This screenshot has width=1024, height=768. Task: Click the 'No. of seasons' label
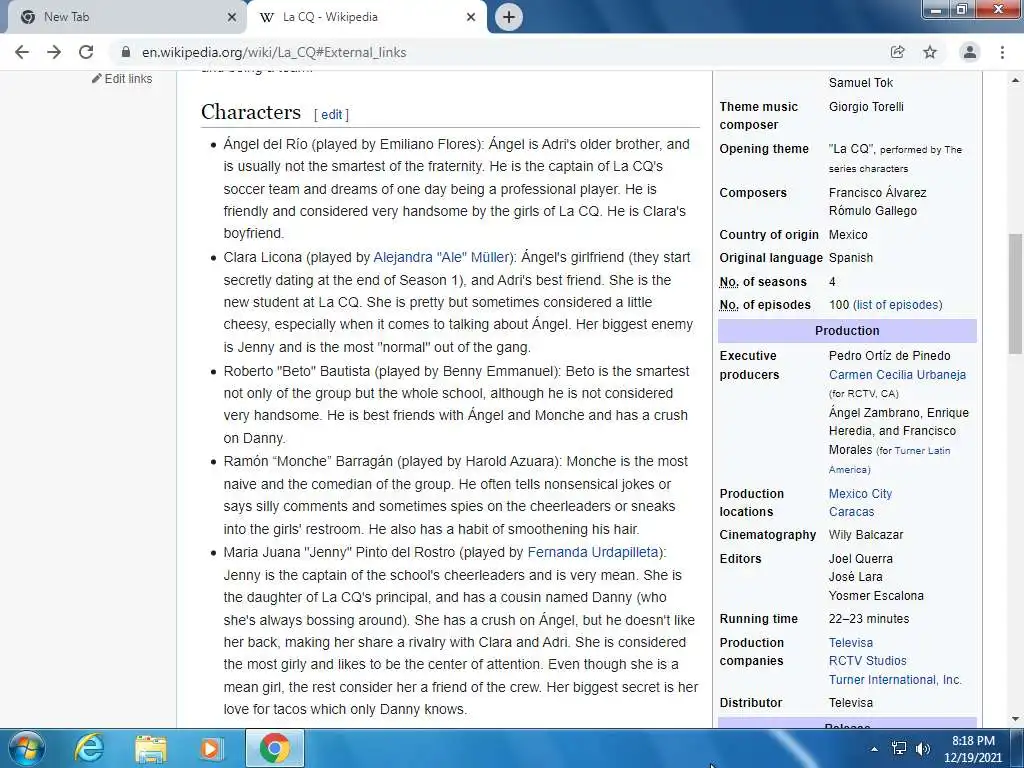pos(763,282)
